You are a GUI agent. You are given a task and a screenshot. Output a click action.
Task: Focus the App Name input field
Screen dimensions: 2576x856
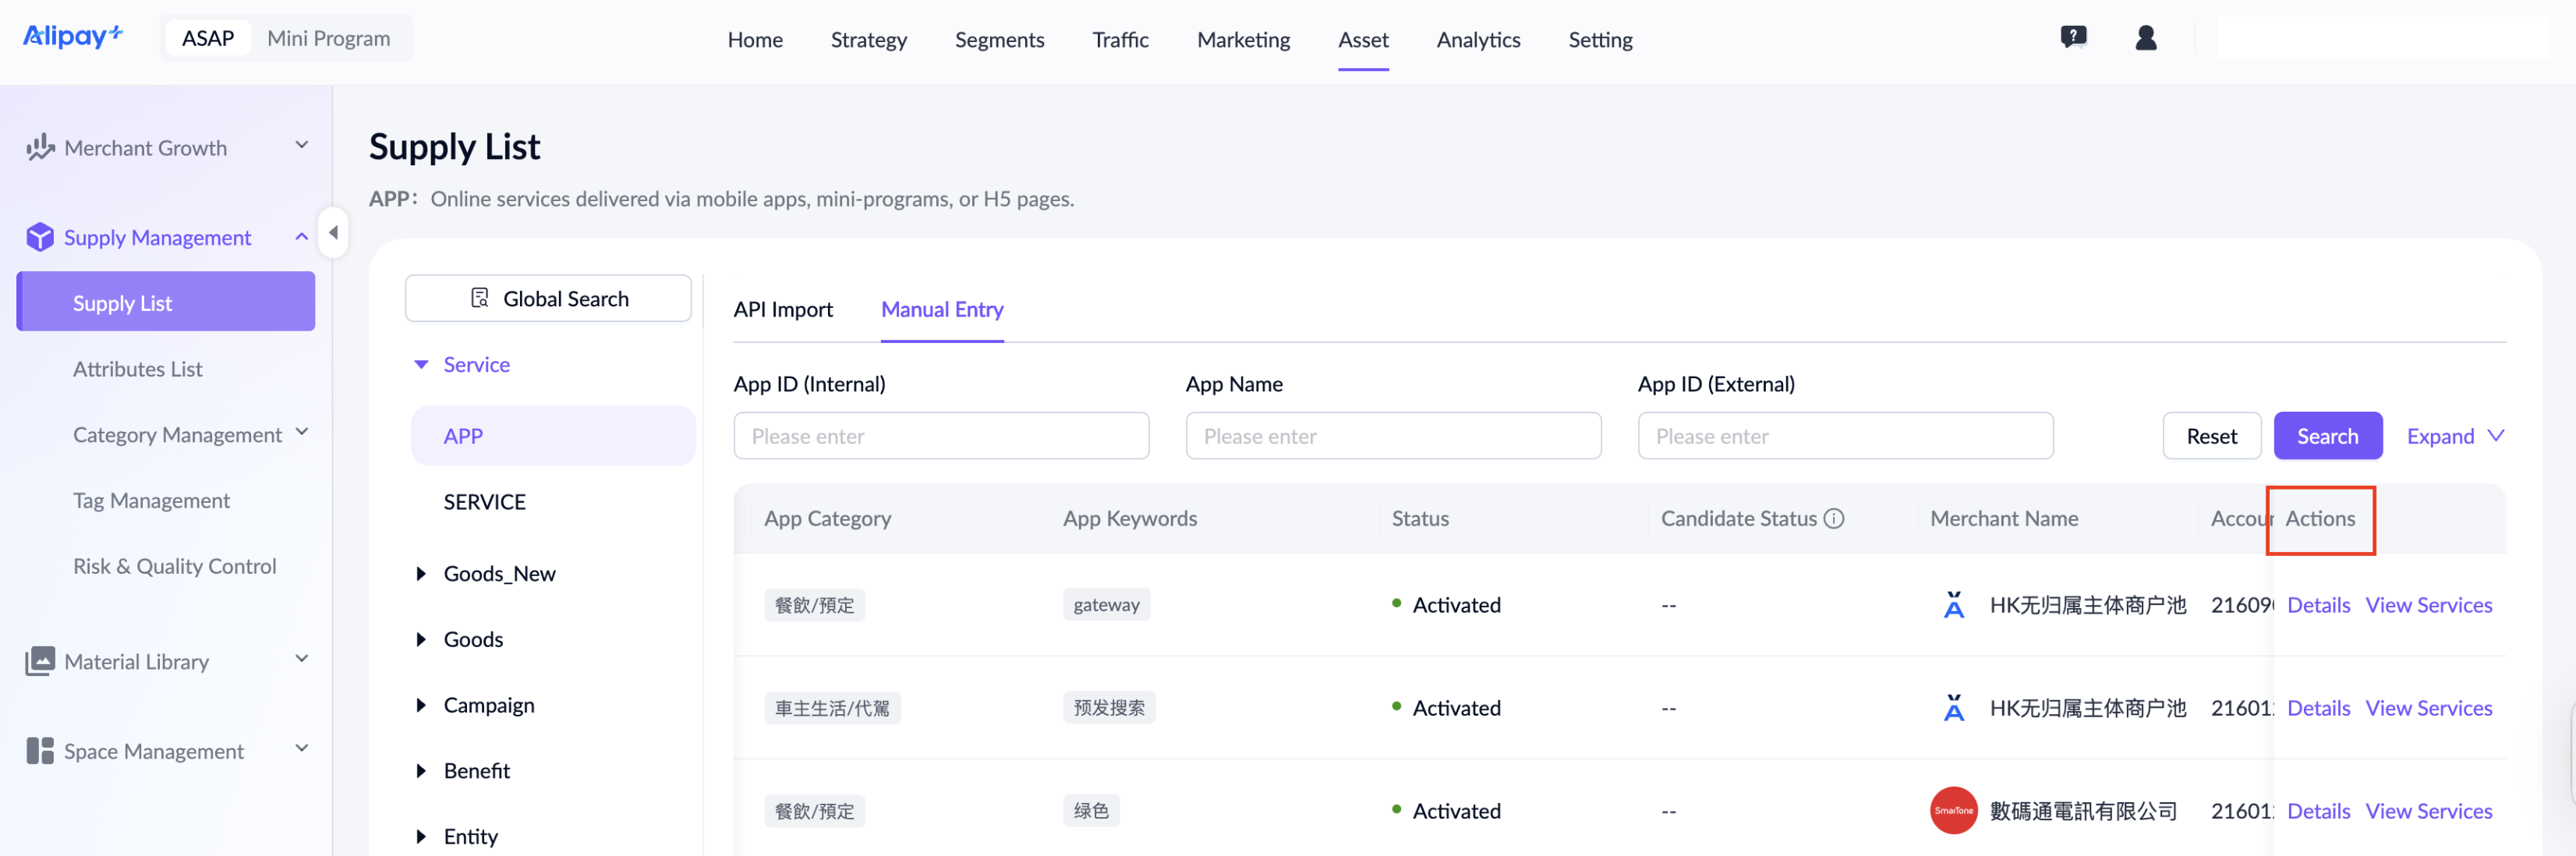tap(1393, 436)
